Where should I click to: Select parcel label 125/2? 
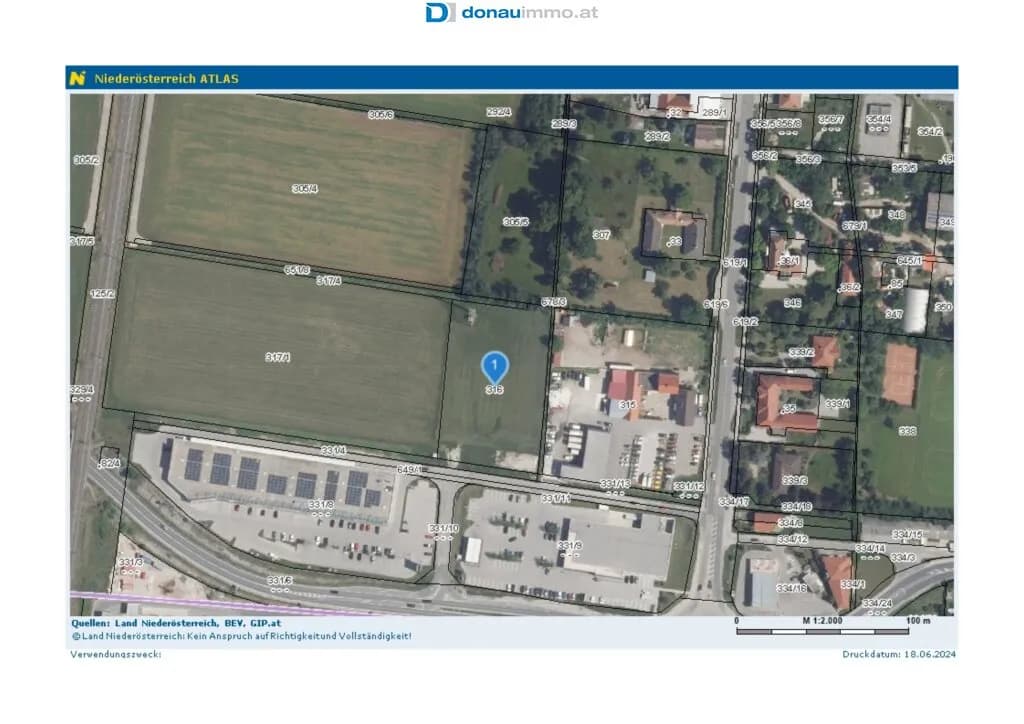pyautogui.click(x=102, y=294)
